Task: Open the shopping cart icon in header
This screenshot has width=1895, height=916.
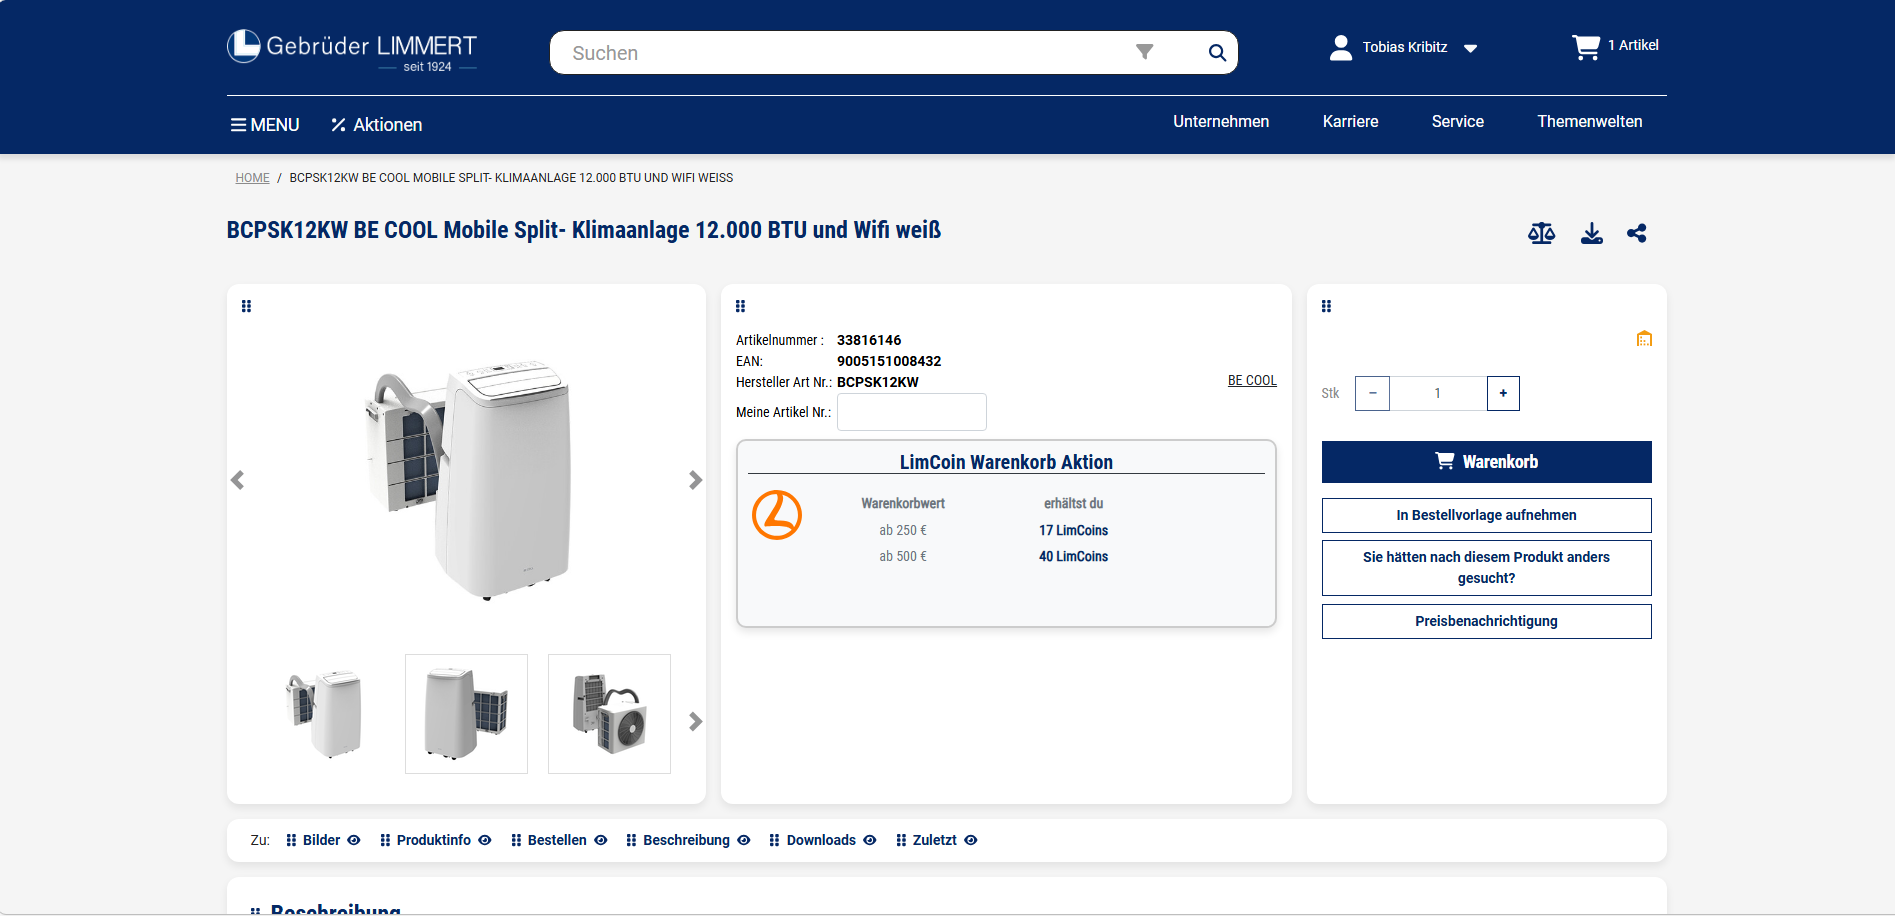Action: 1586,47
